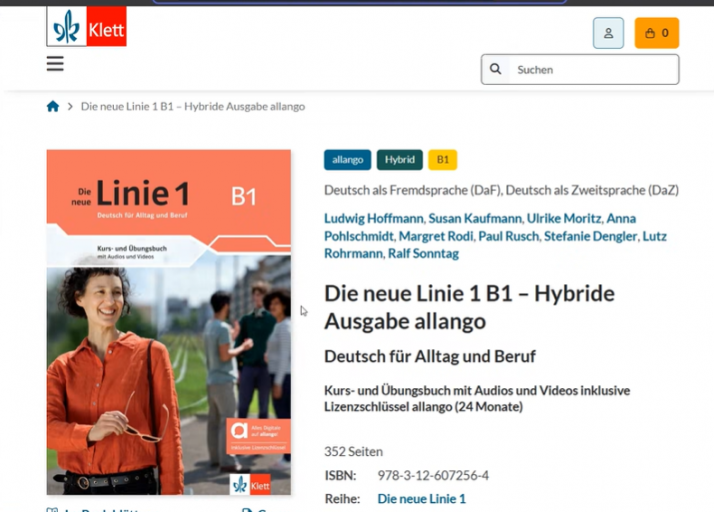Open the Die neue Linie 1 book cover
The image size is (714, 512).
(x=168, y=322)
